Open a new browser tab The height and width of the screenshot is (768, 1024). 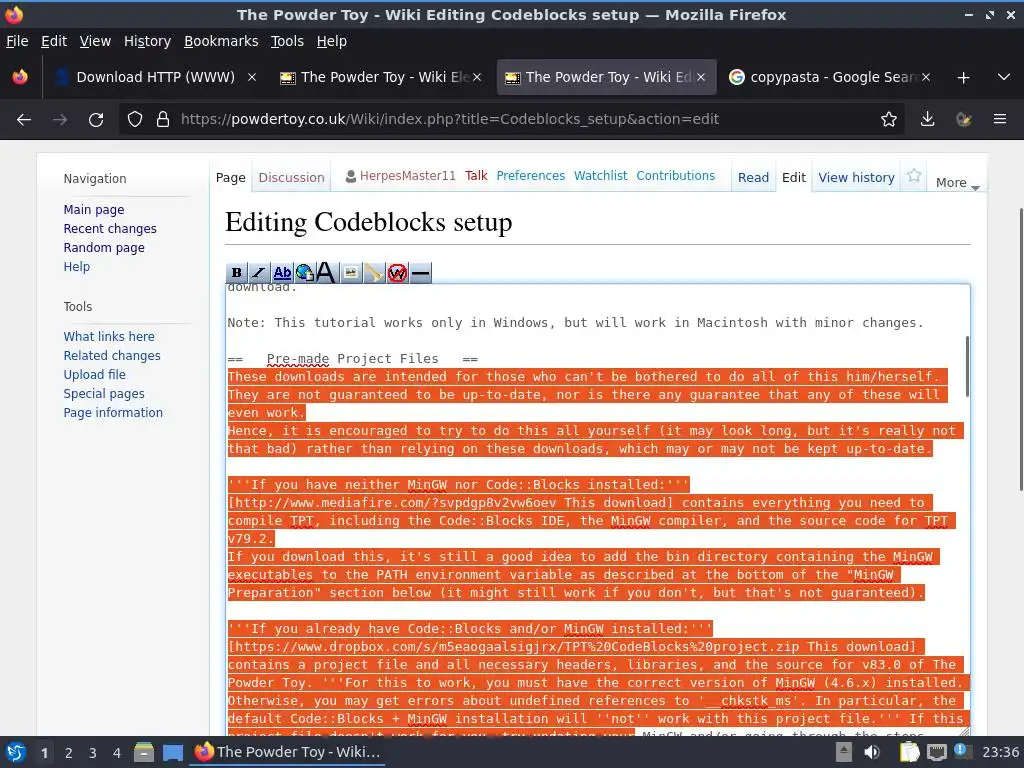963,77
